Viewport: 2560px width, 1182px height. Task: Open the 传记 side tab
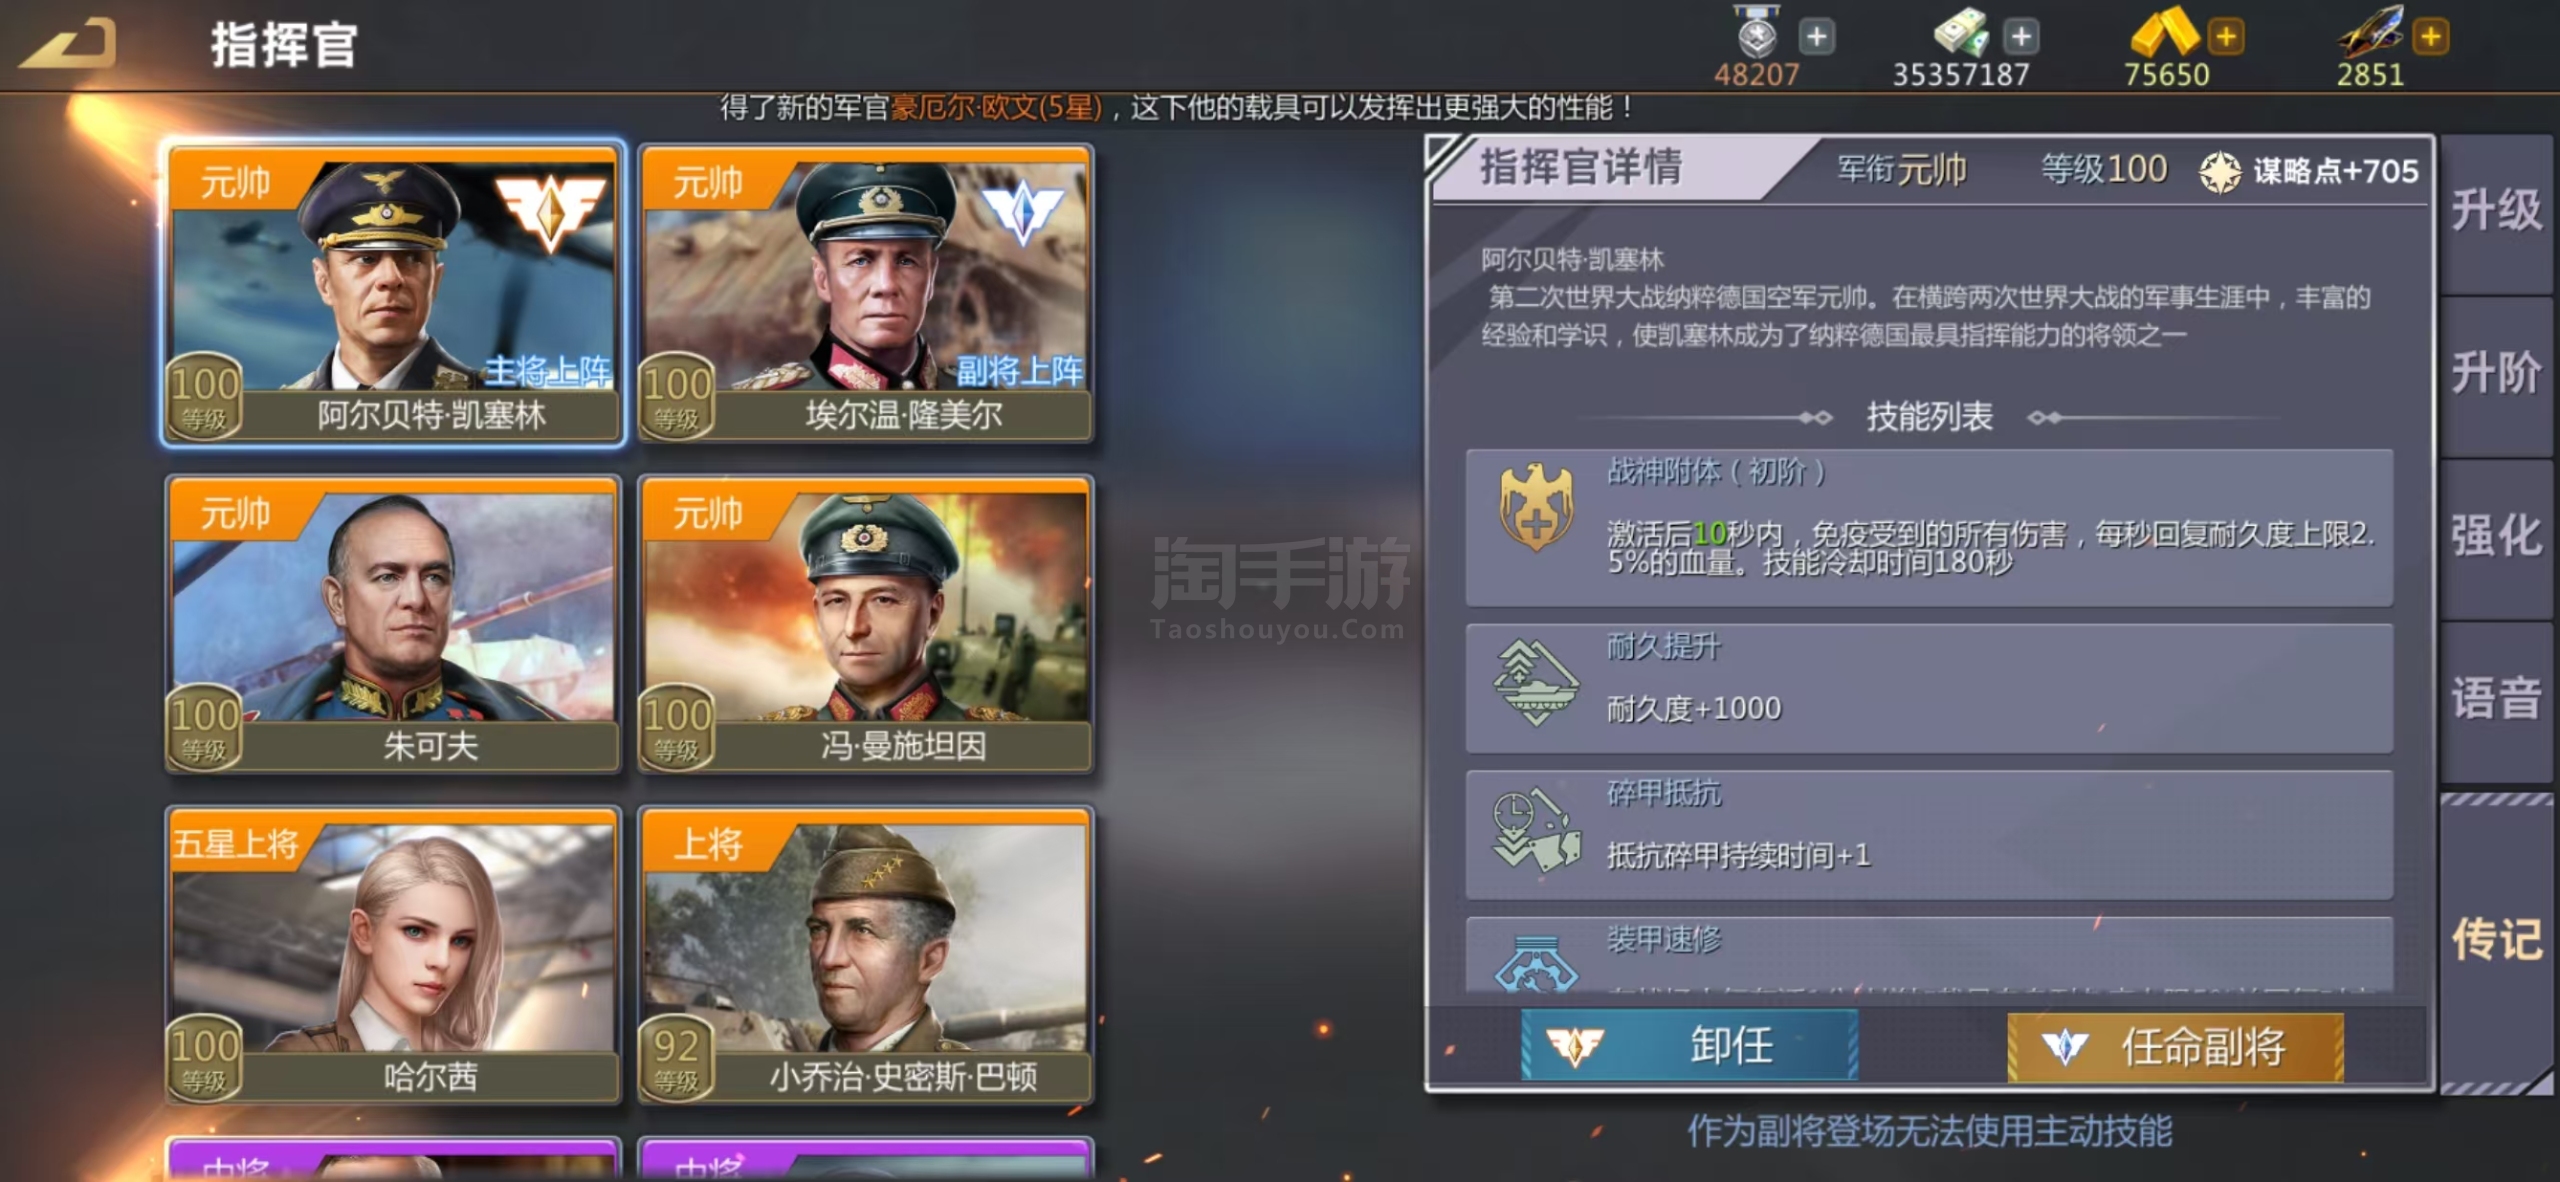(2496, 941)
